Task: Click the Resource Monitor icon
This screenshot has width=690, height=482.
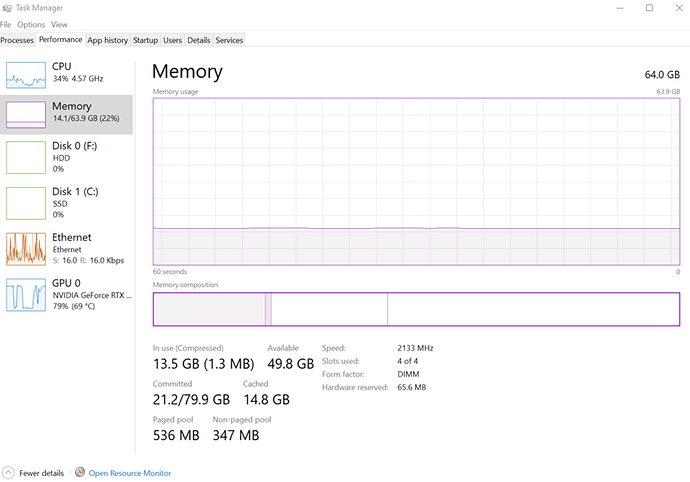Action: coord(79,473)
